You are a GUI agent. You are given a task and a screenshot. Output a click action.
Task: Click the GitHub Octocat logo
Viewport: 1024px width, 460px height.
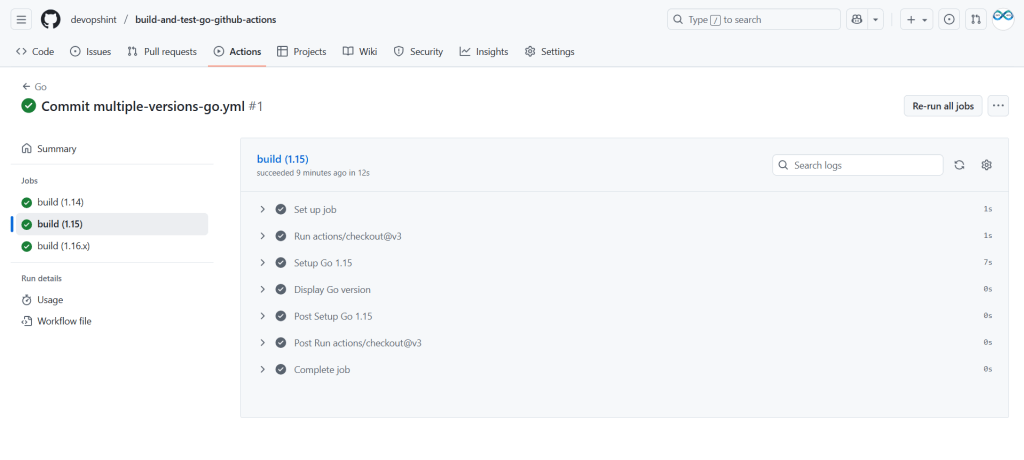point(50,20)
